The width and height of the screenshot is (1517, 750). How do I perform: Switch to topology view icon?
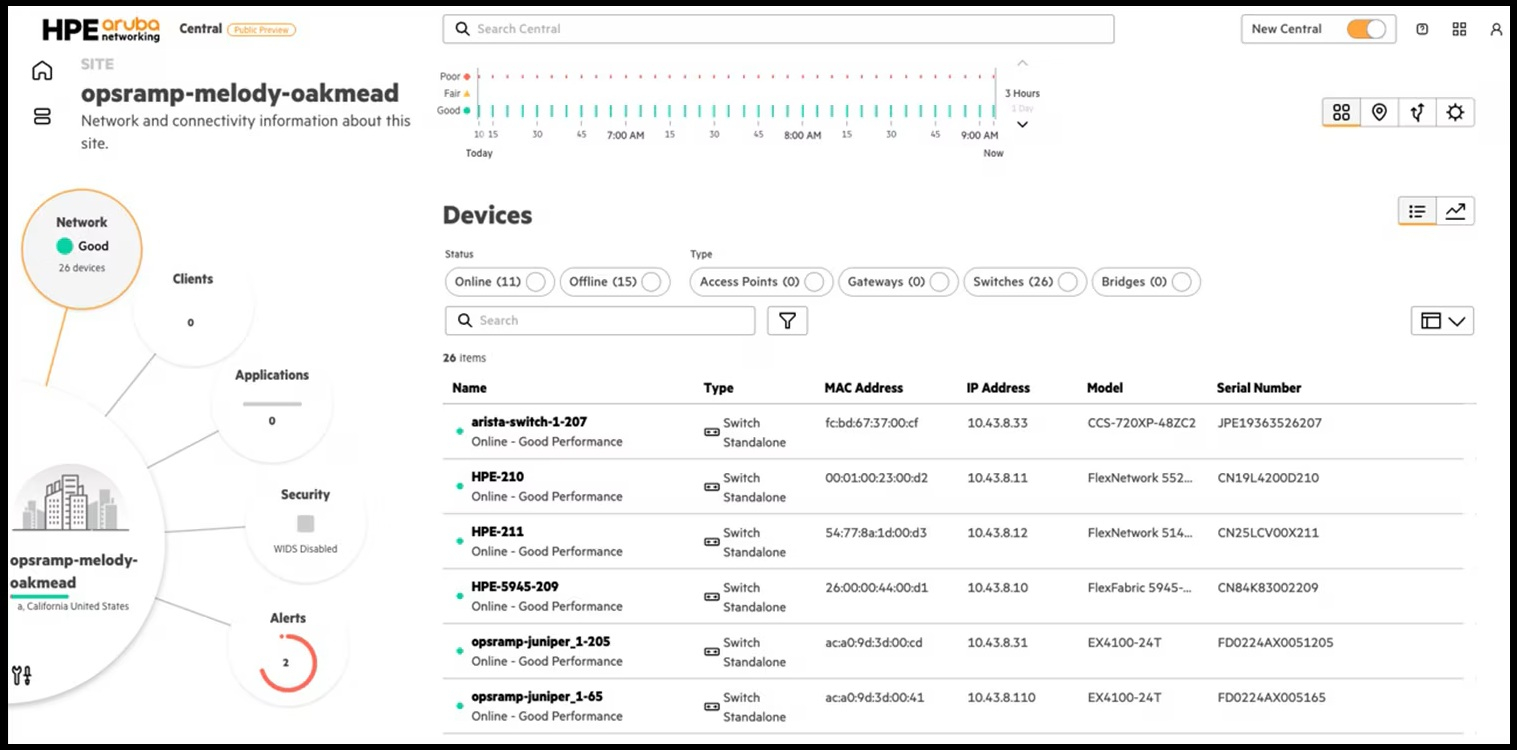pyautogui.click(x=1417, y=113)
